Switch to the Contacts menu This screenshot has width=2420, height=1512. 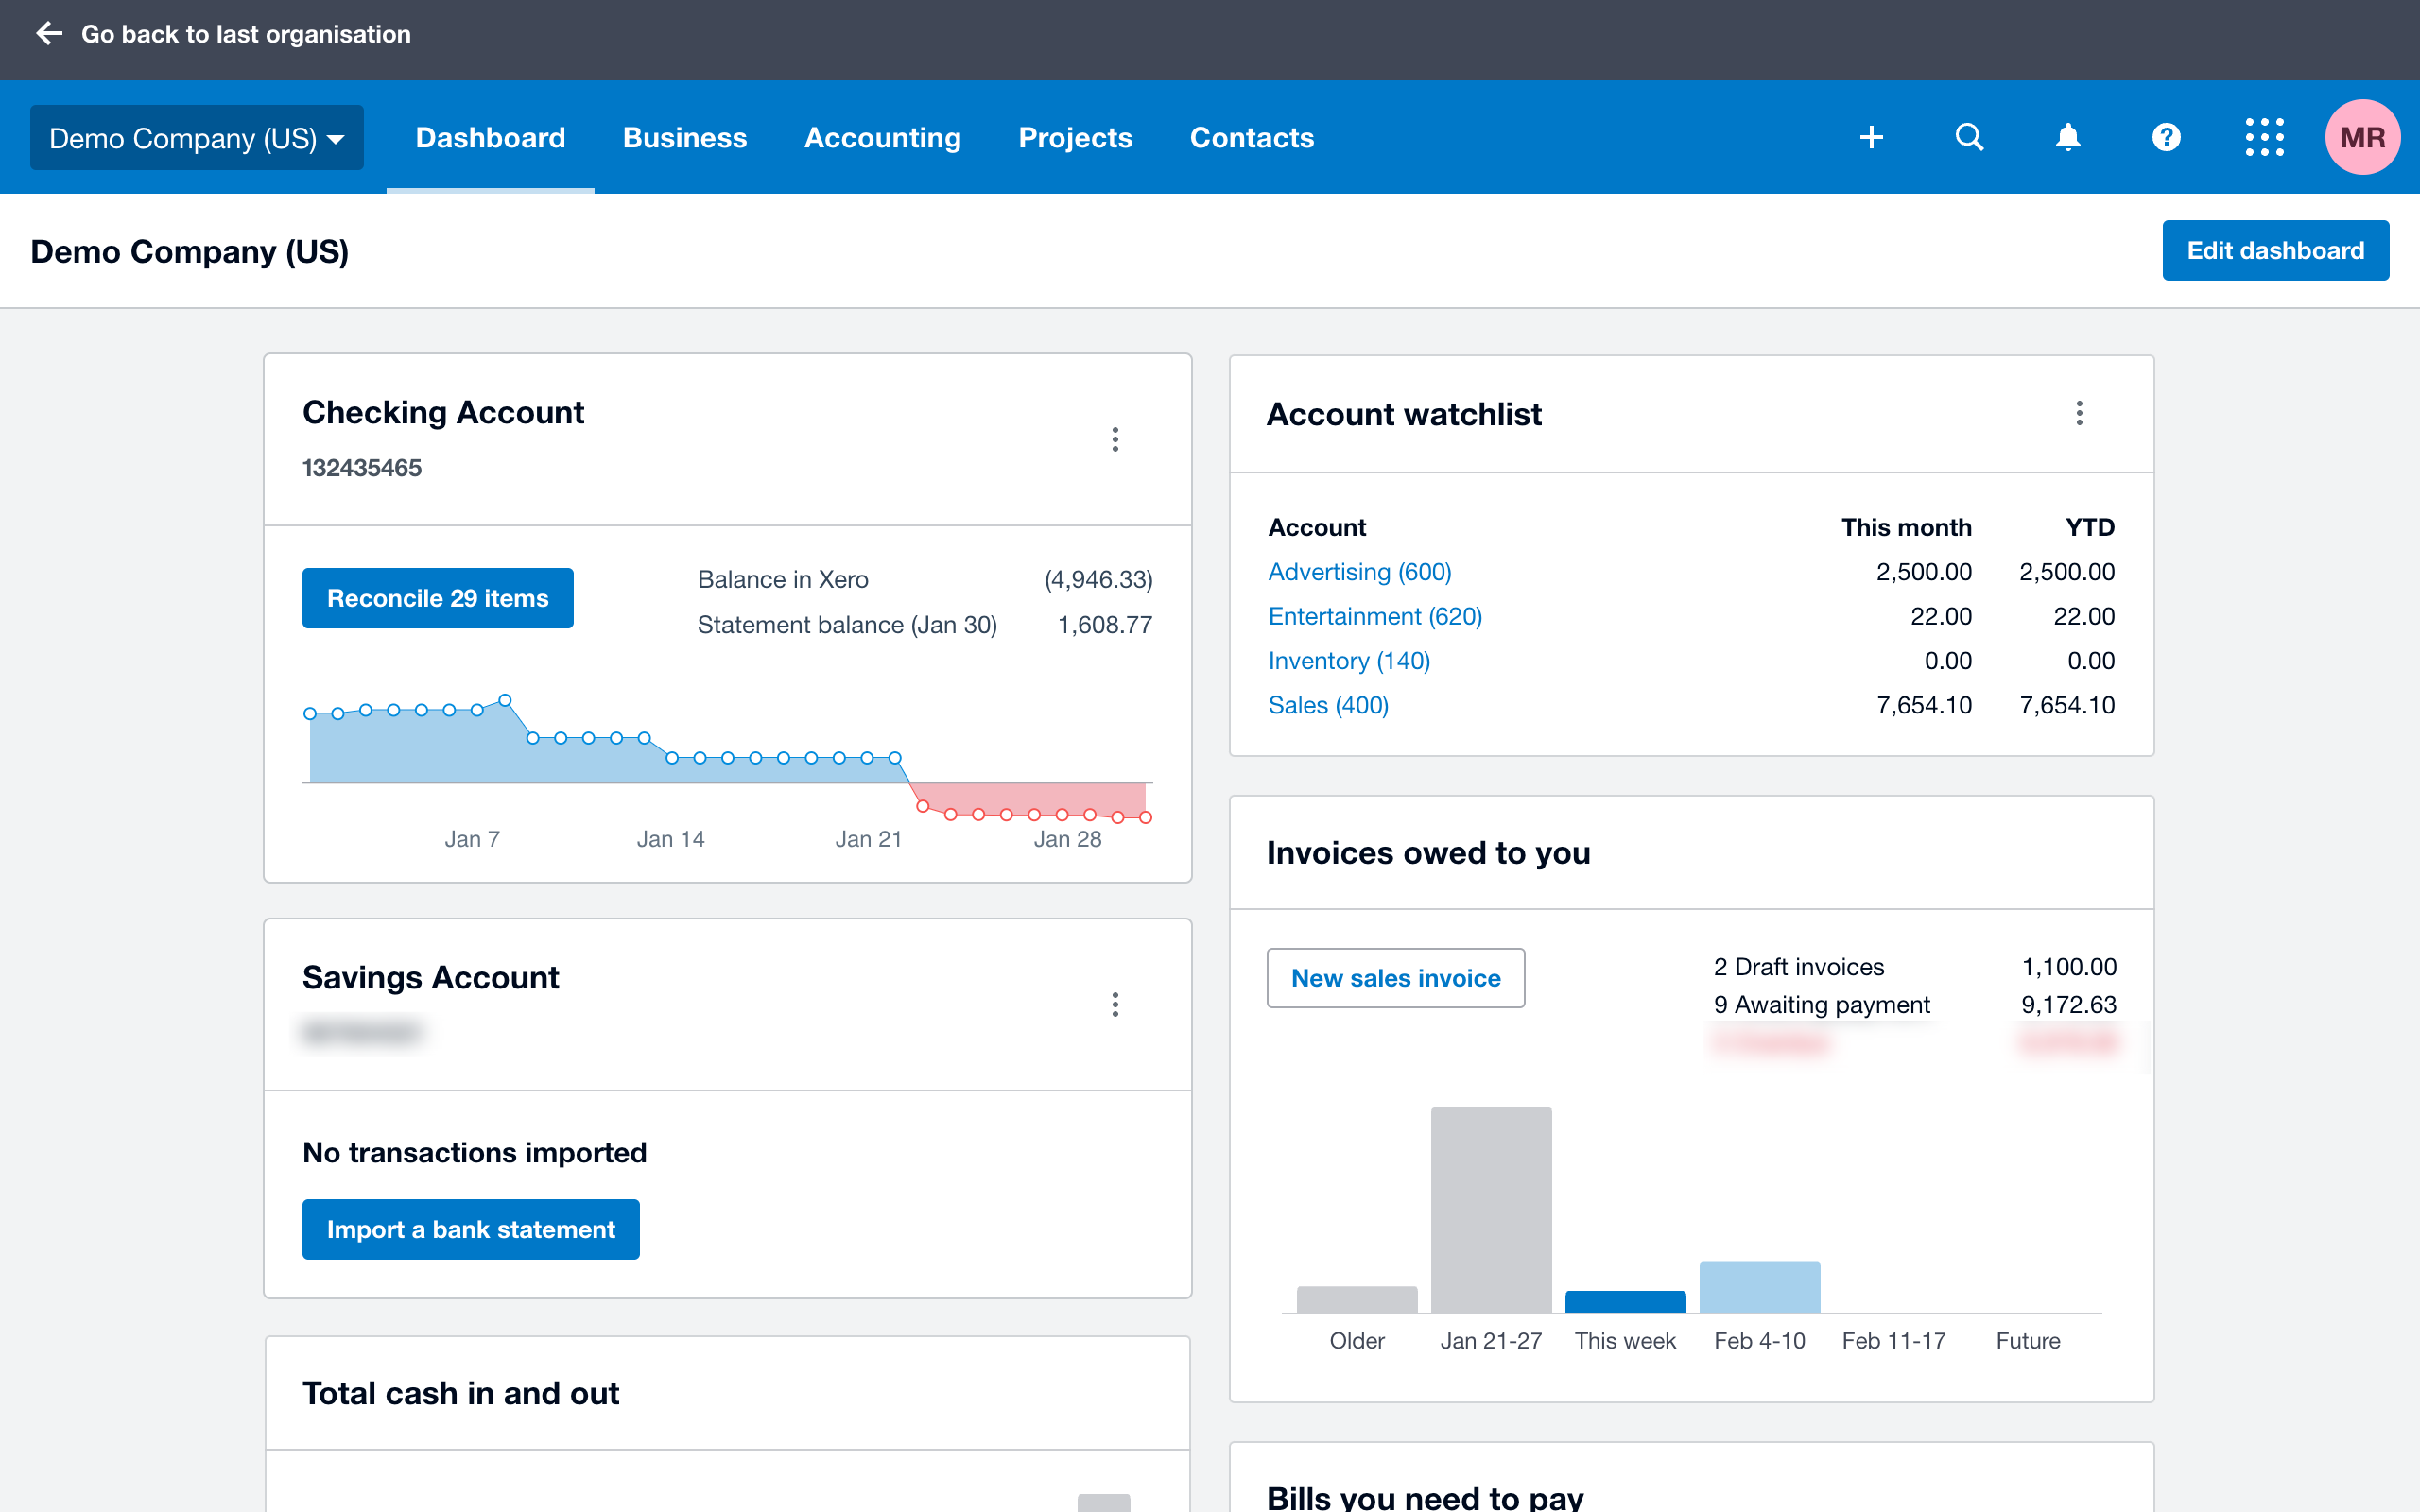[1251, 138]
